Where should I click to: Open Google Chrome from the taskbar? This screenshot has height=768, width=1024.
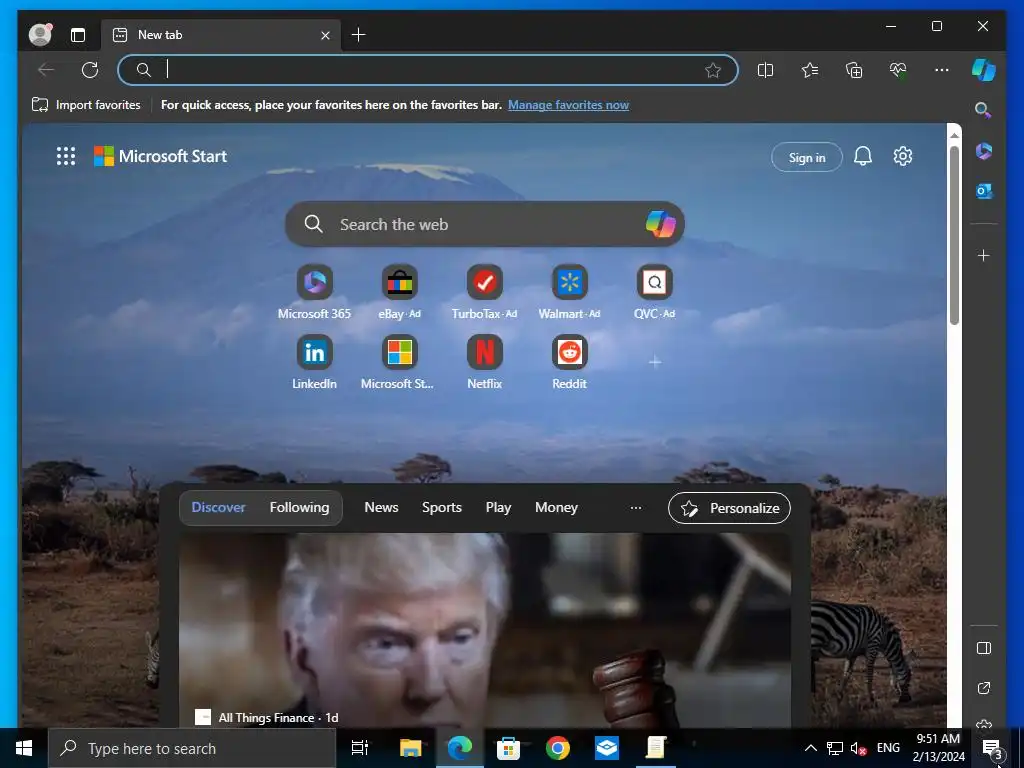click(x=558, y=748)
